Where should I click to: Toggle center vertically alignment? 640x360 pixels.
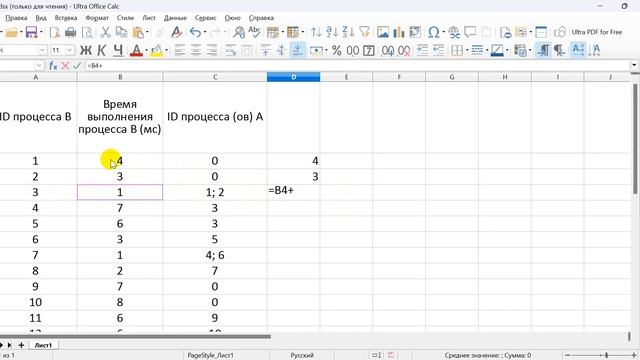coord(281,50)
